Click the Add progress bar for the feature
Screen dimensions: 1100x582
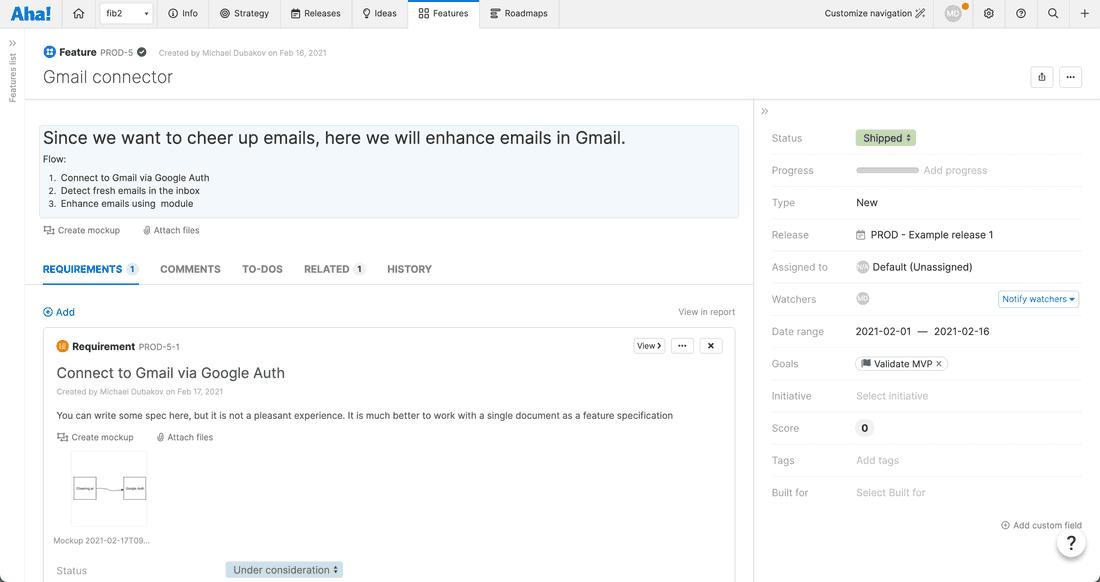pyautogui.click(x=886, y=170)
